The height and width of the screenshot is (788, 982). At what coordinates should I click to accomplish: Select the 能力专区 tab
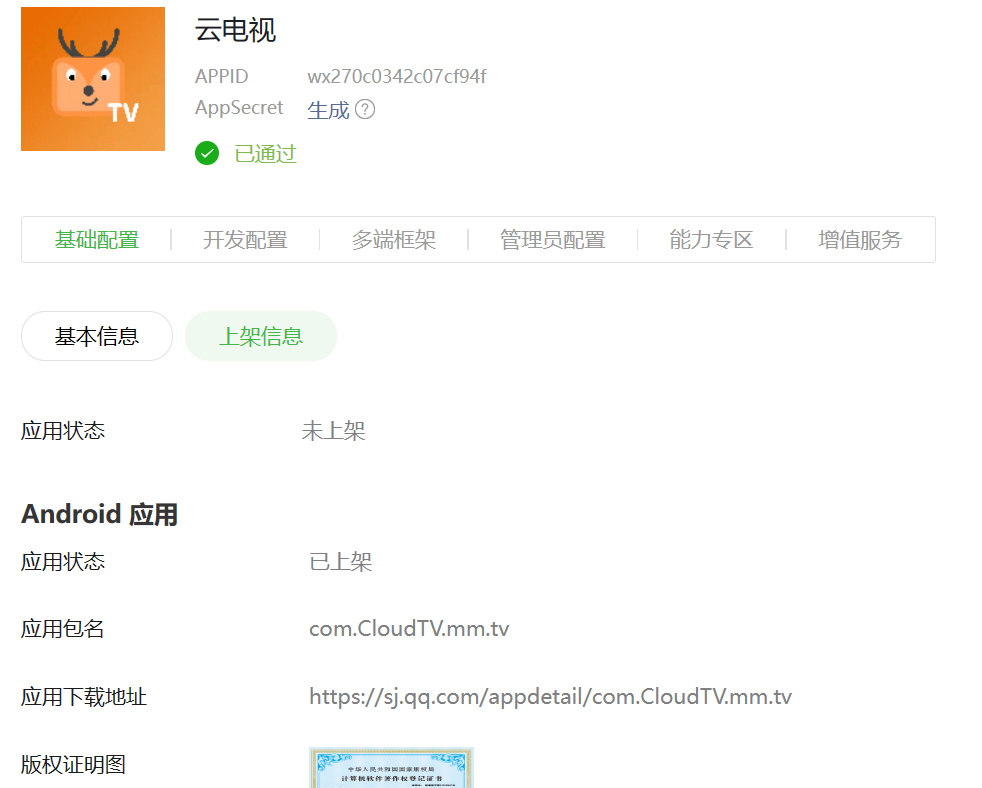point(711,240)
